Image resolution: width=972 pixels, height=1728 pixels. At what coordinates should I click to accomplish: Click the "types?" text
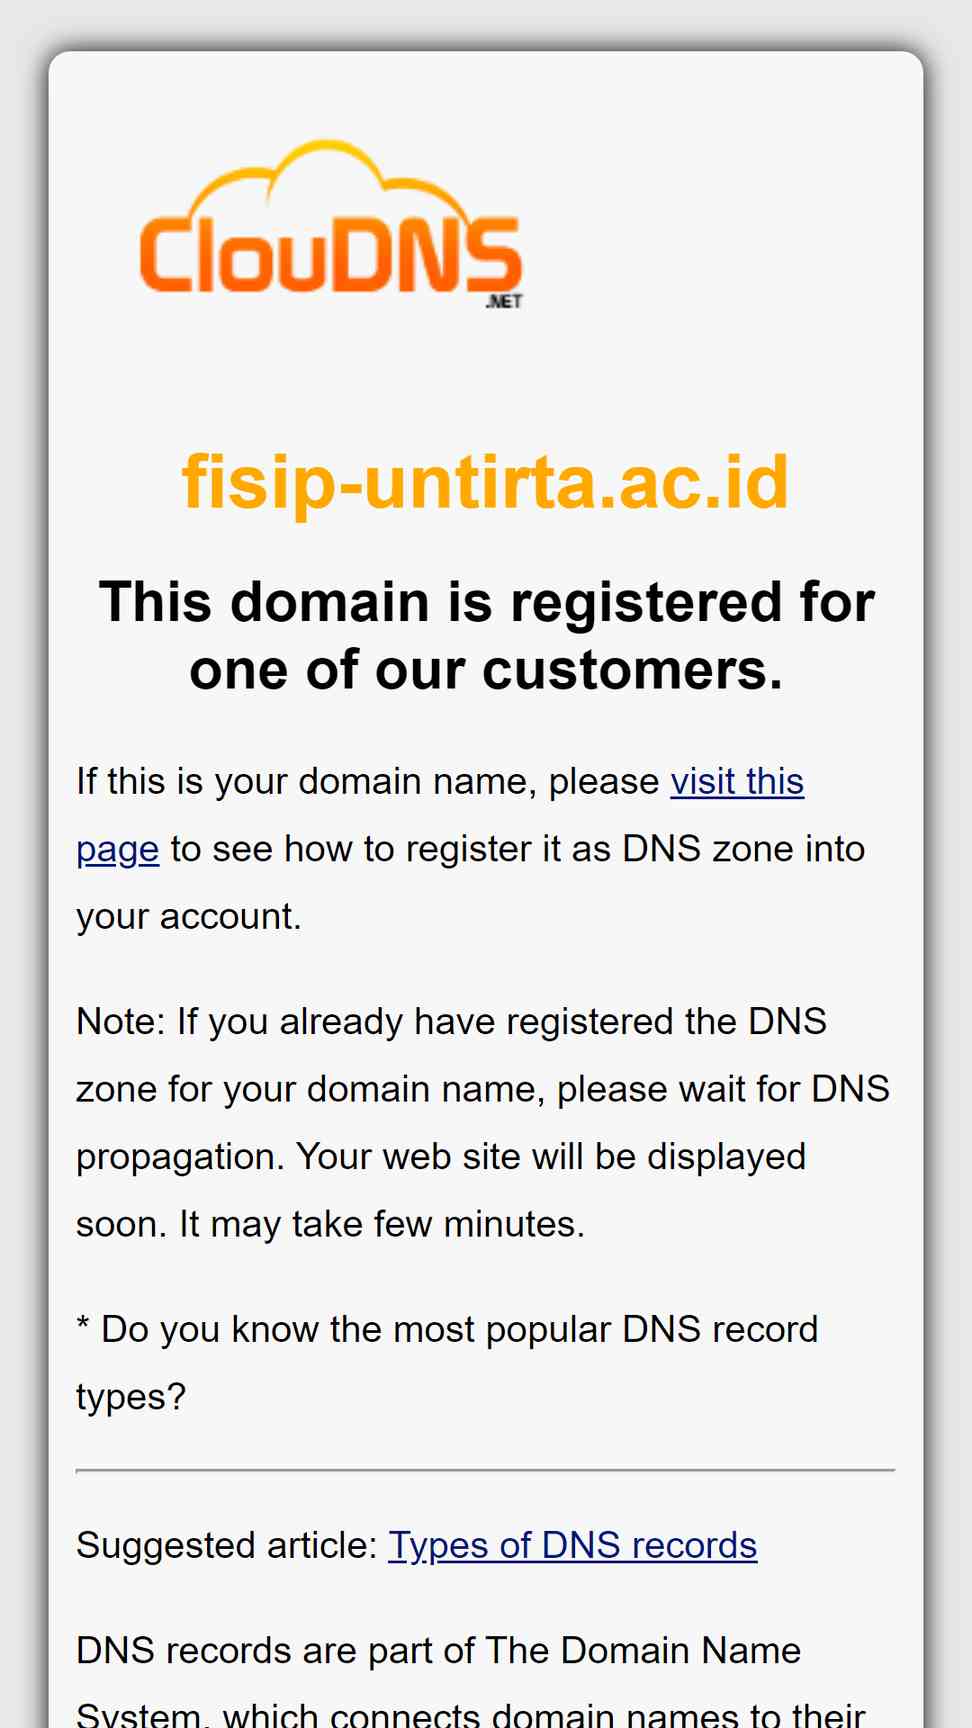[x=131, y=1397]
